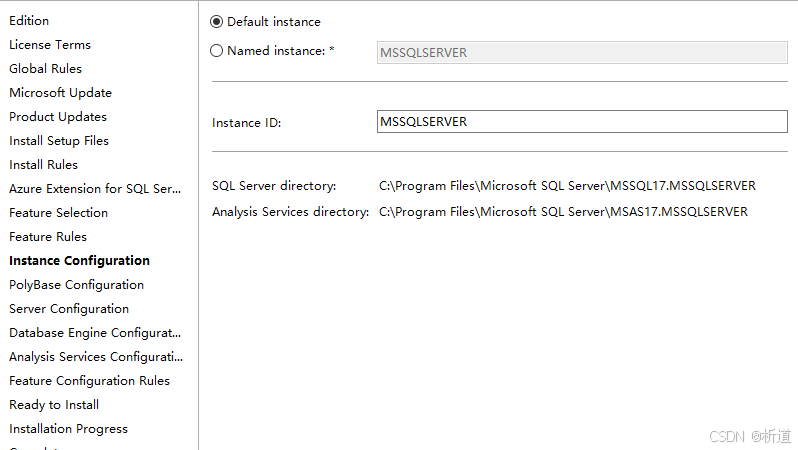Click Product Updates in step list
The image size is (798, 450).
(x=58, y=117)
